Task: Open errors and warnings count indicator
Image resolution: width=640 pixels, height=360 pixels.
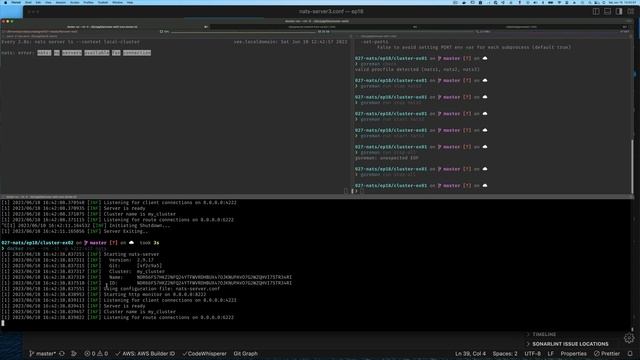Action: pos(96,353)
